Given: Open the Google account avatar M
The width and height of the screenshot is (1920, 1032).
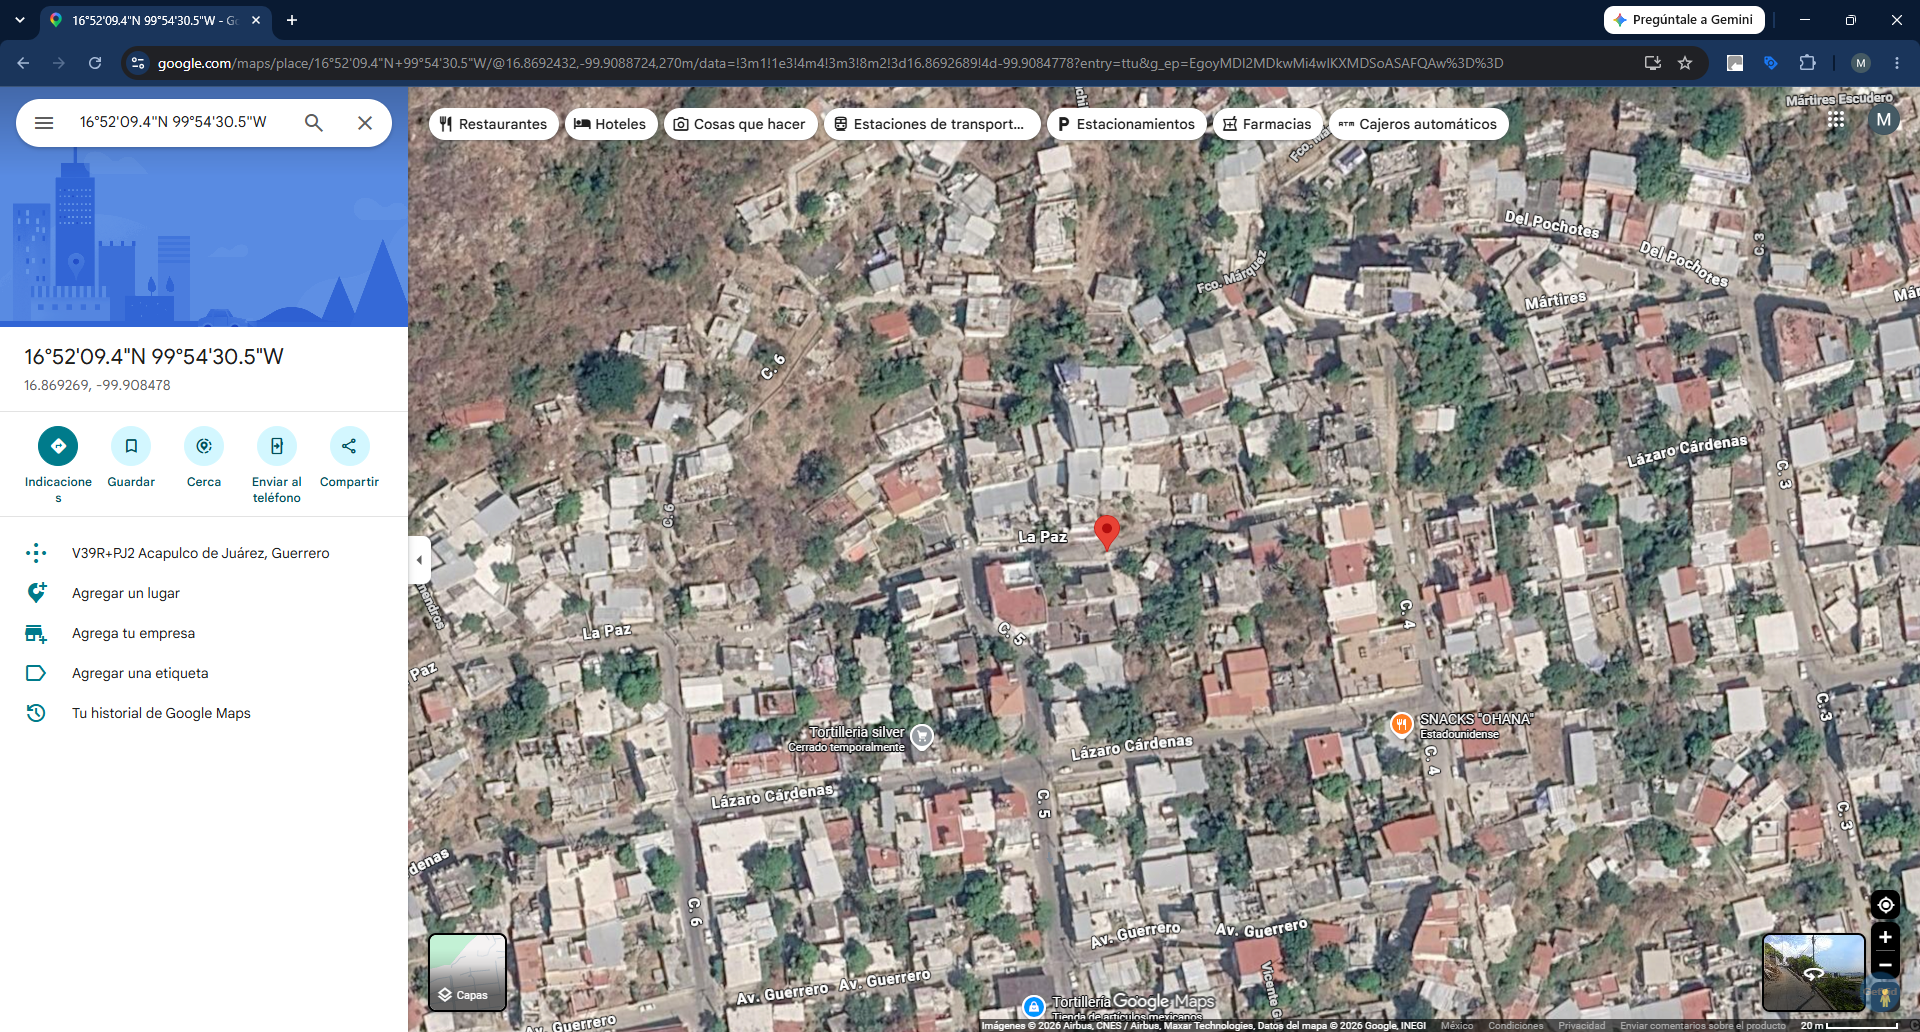Looking at the screenshot, I should point(1884,120).
